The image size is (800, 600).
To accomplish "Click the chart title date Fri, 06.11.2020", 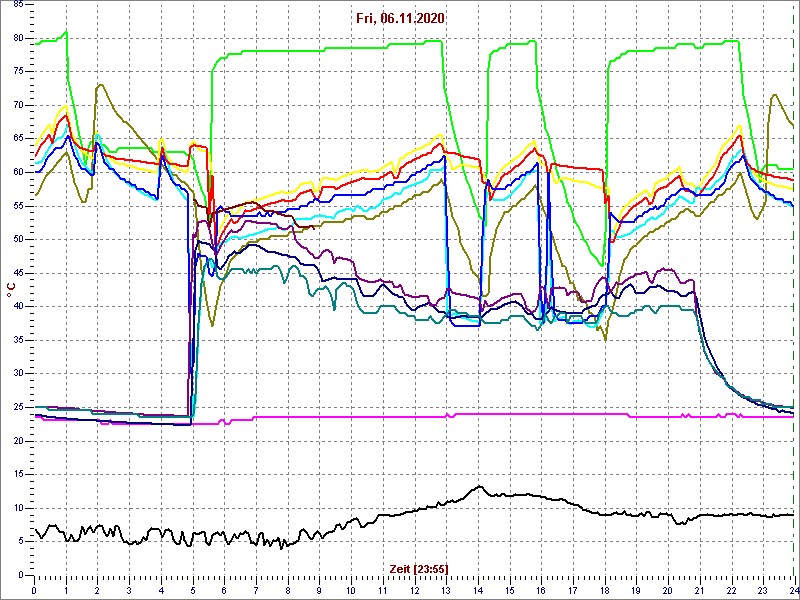I will click(400, 19).
